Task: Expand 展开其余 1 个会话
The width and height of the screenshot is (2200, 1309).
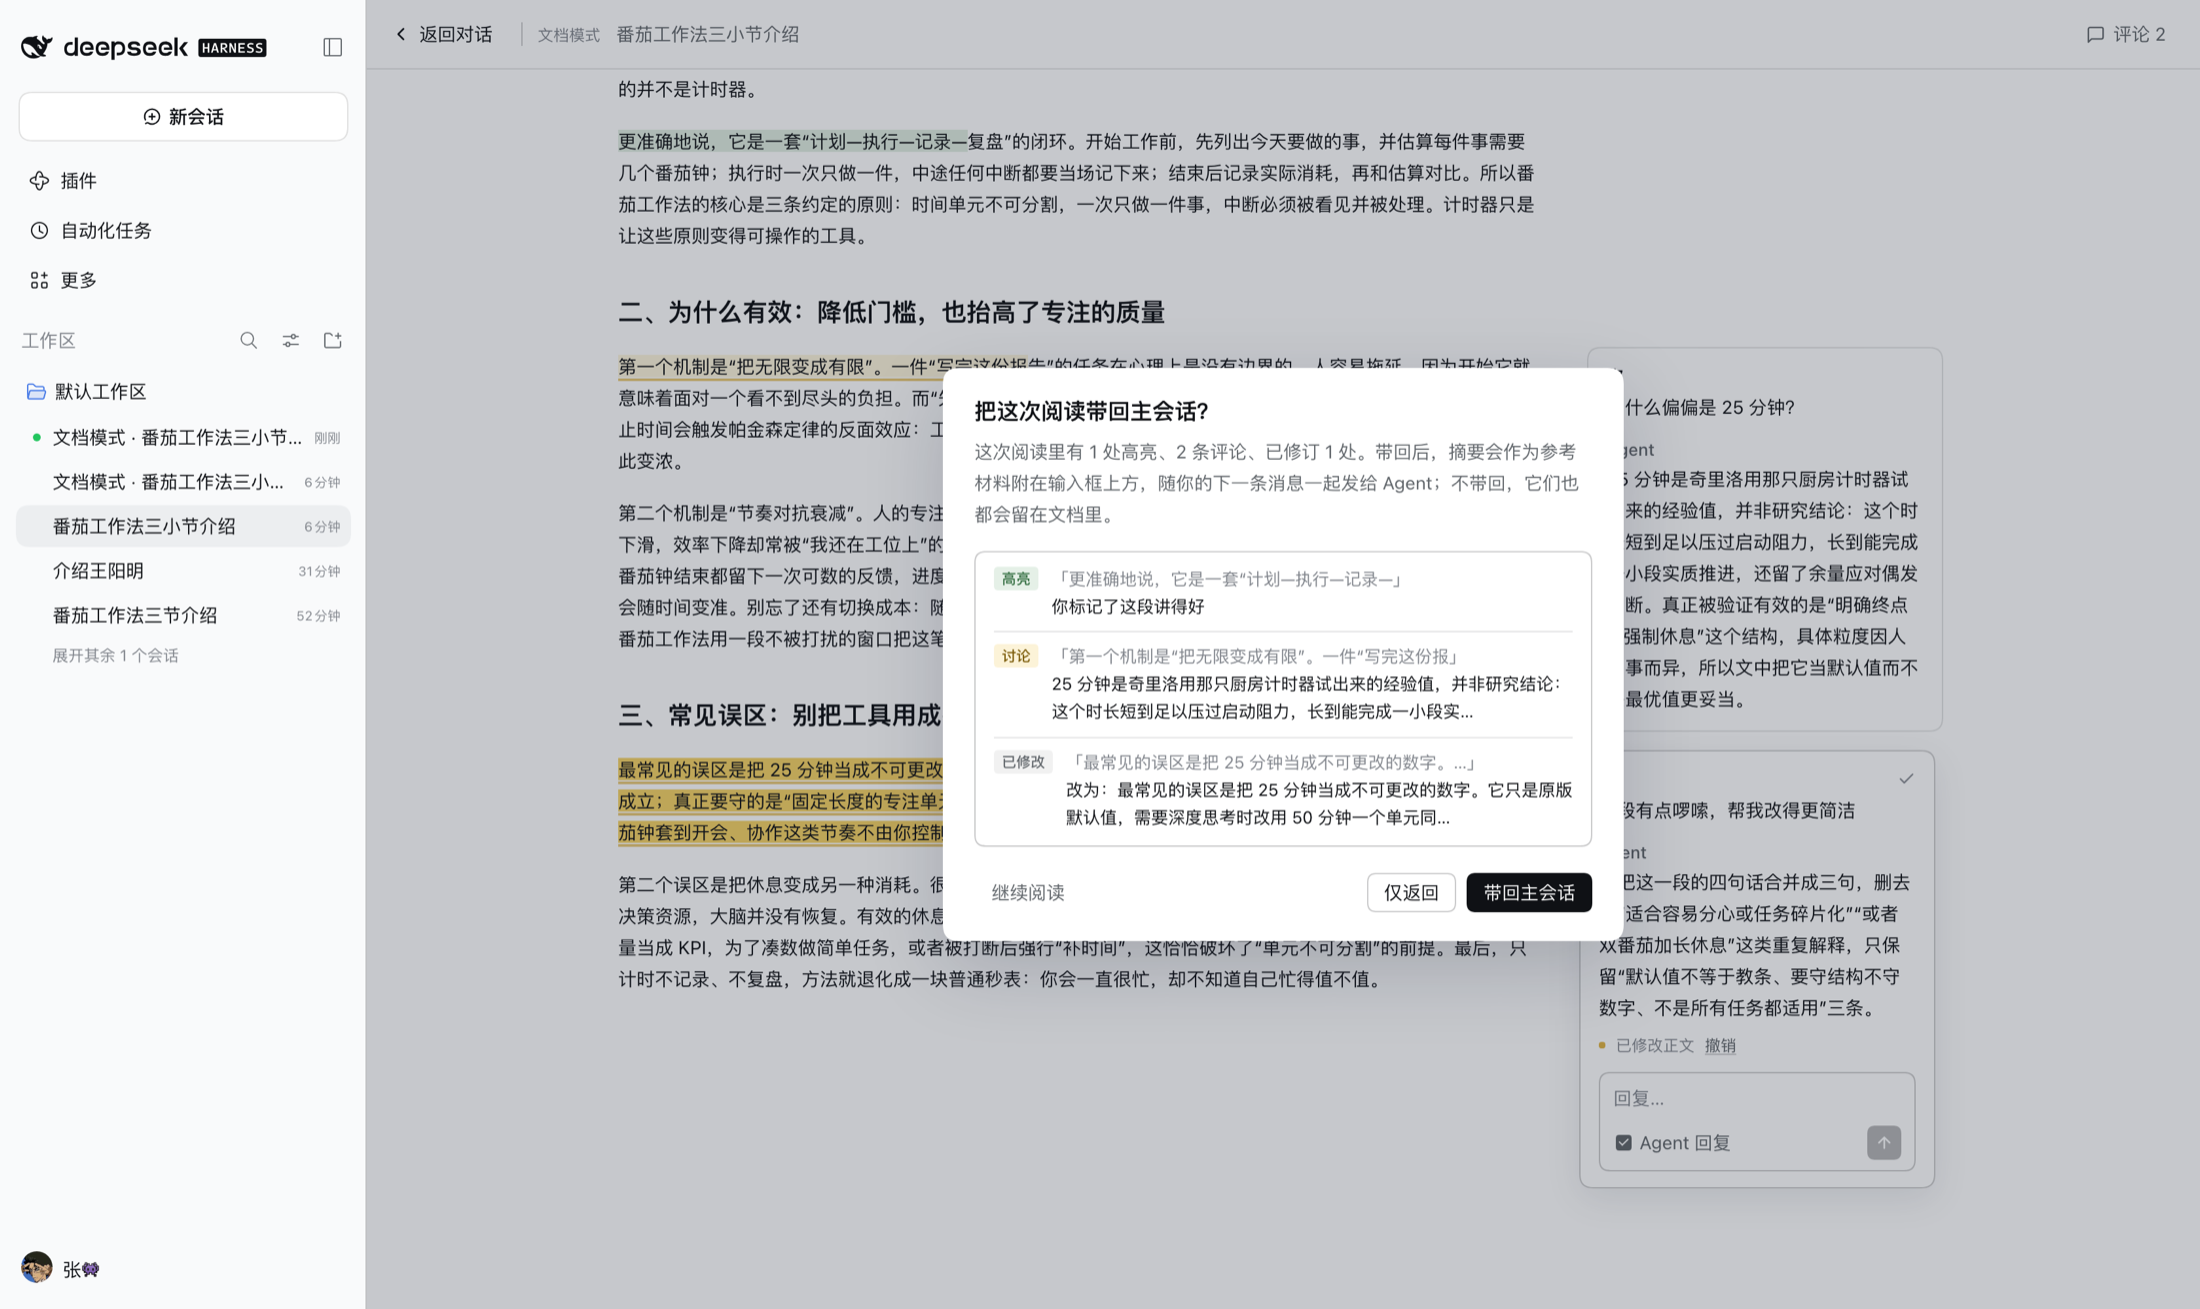Action: point(115,656)
